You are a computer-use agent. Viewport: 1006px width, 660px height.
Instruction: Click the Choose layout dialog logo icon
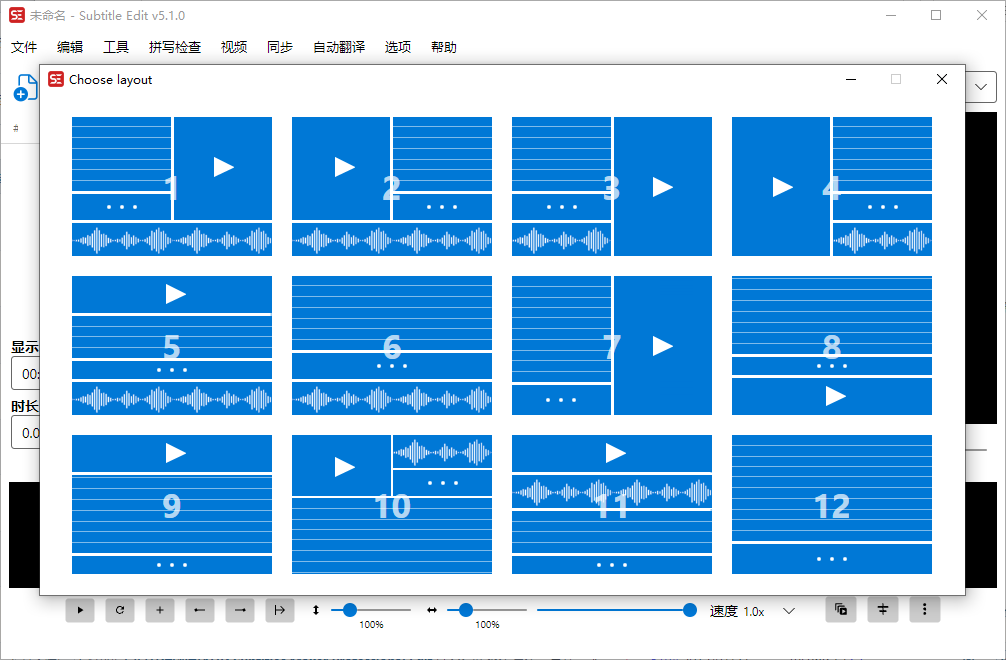pos(56,79)
